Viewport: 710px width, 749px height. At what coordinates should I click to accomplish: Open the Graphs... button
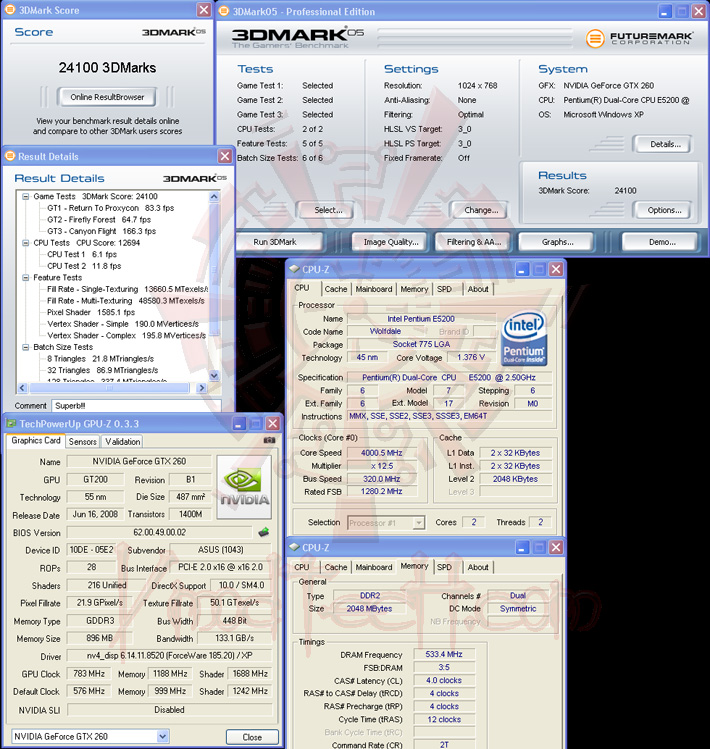pos(557,242)
